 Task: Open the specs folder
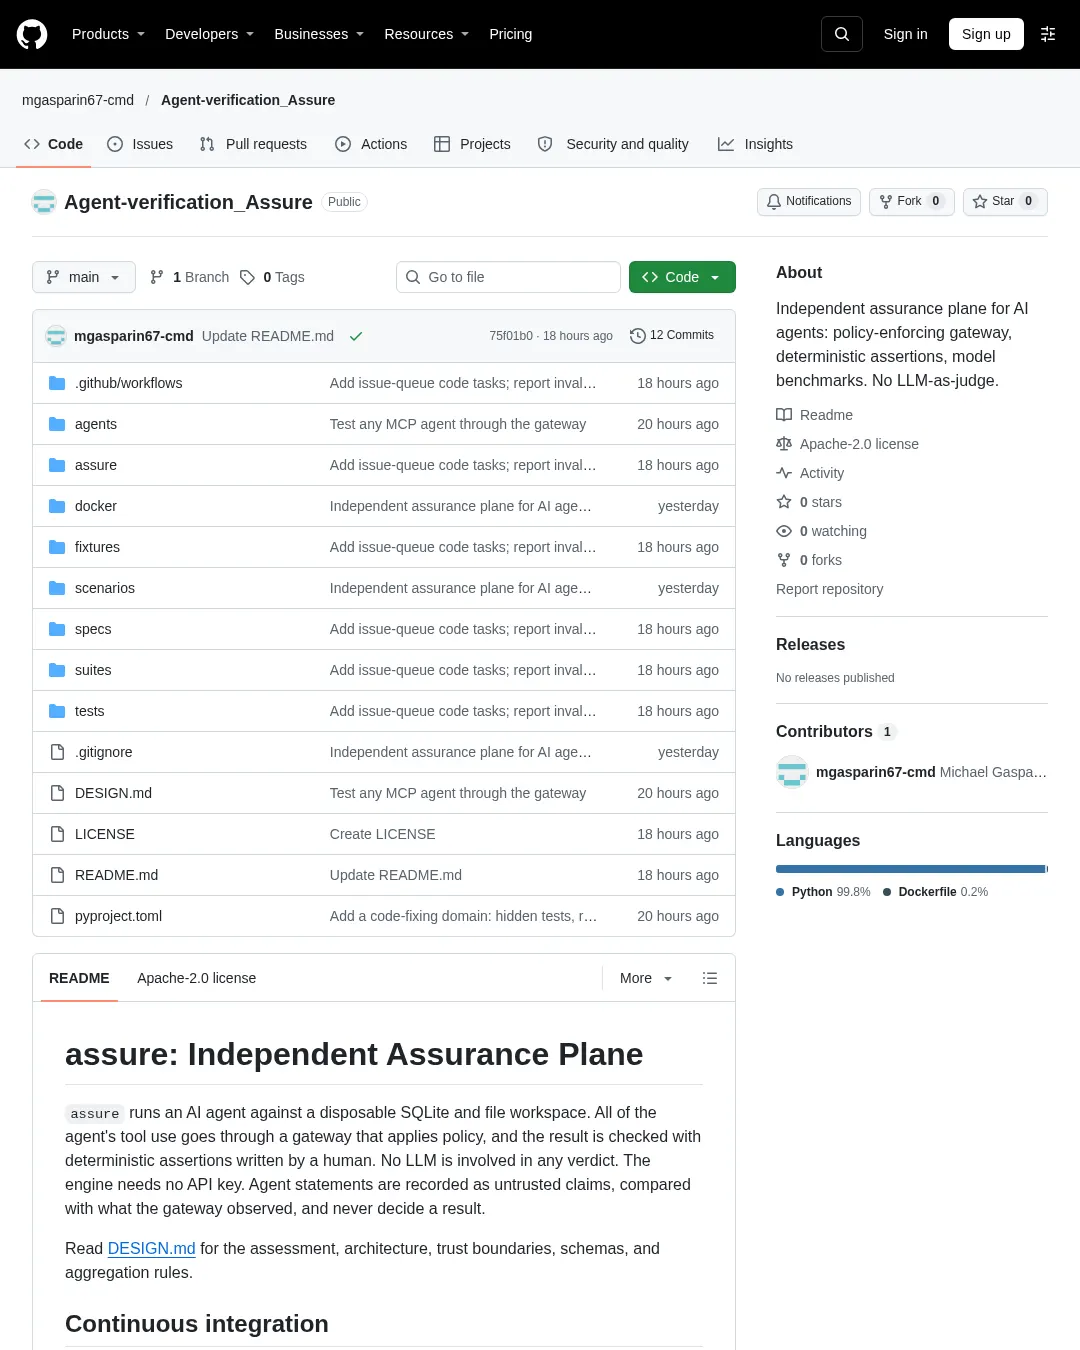[x=93, y=629]
